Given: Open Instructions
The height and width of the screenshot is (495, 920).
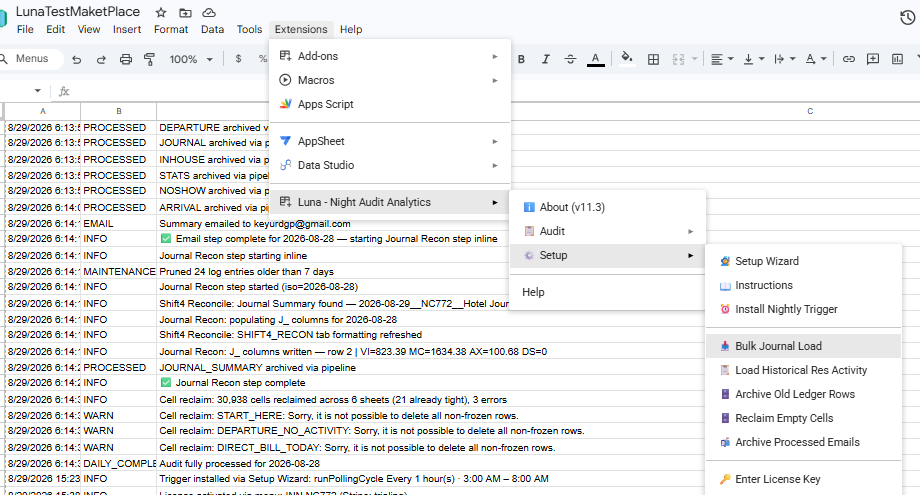Looking at the screenshot, I should pyautogui.click(x=803, y=285).
